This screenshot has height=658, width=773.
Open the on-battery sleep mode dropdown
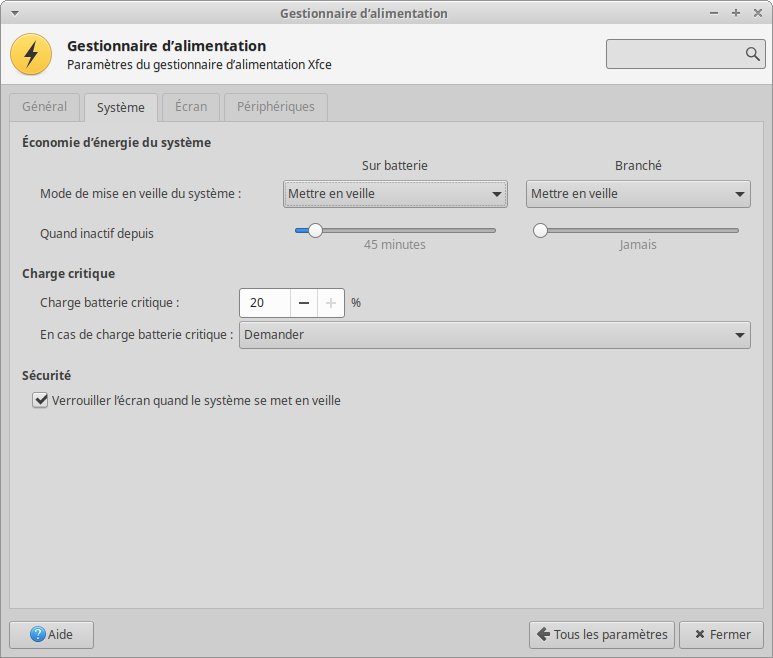[x=395, y=194]
